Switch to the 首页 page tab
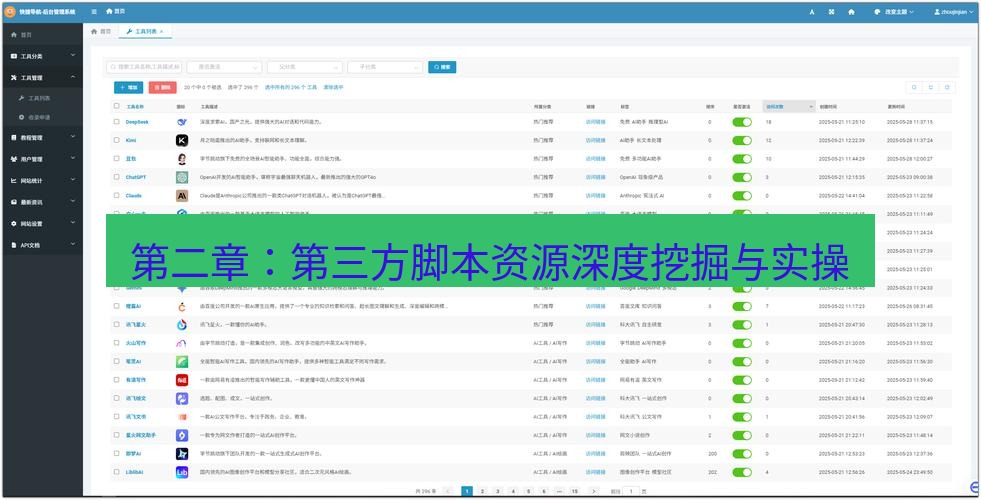Screen dimensions: 981x500 tap(101, 31)
